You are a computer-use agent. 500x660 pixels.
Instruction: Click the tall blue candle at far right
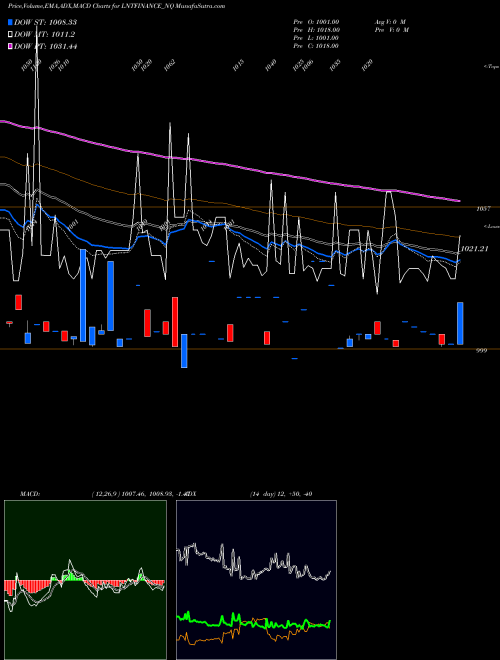click(x=460, y=323)
